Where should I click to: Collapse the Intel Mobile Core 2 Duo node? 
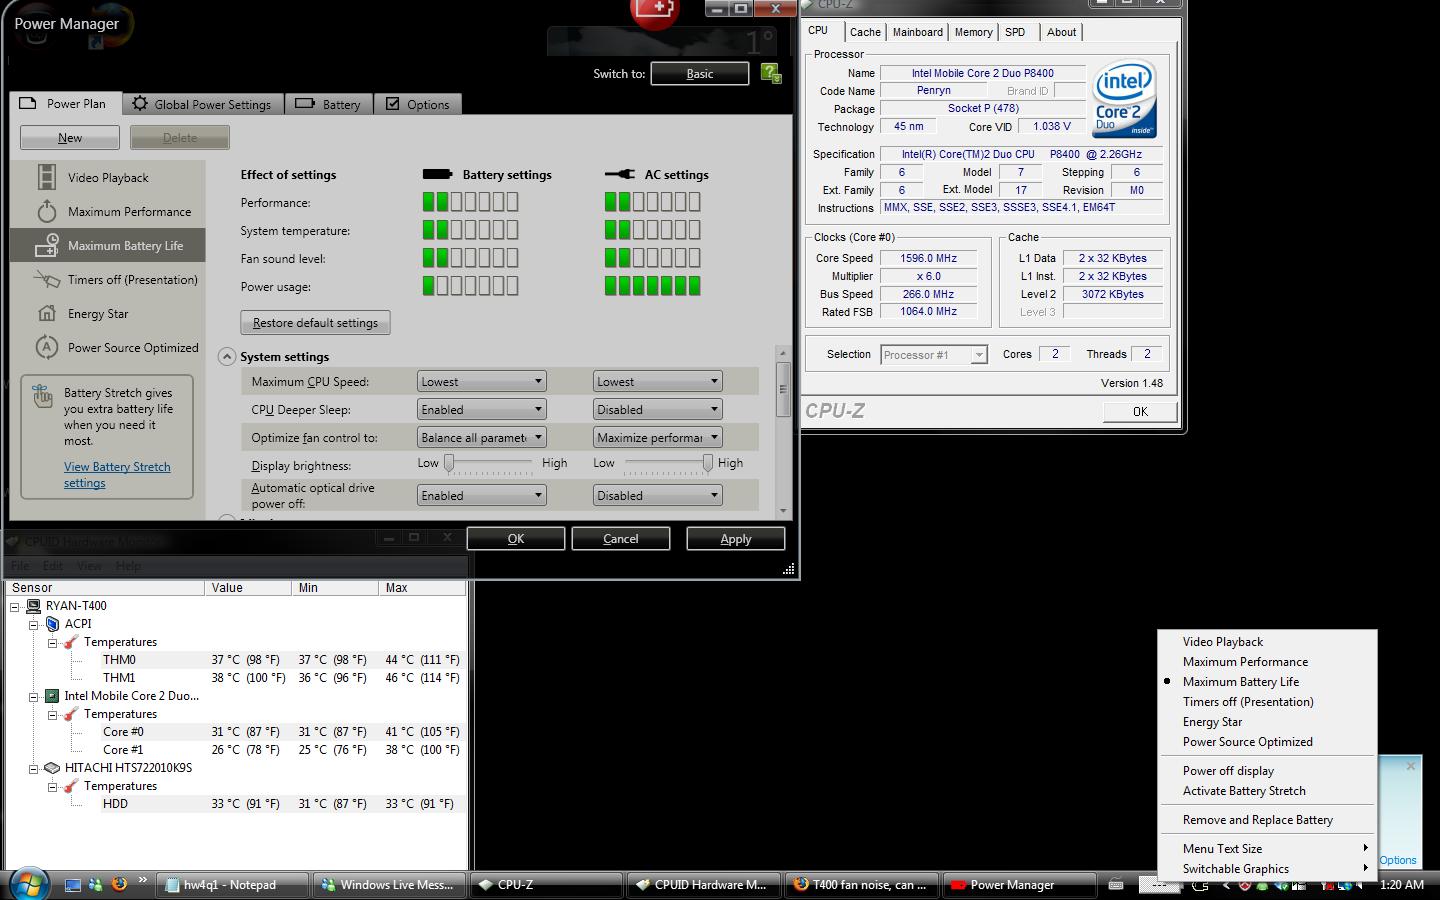[33, 696]
